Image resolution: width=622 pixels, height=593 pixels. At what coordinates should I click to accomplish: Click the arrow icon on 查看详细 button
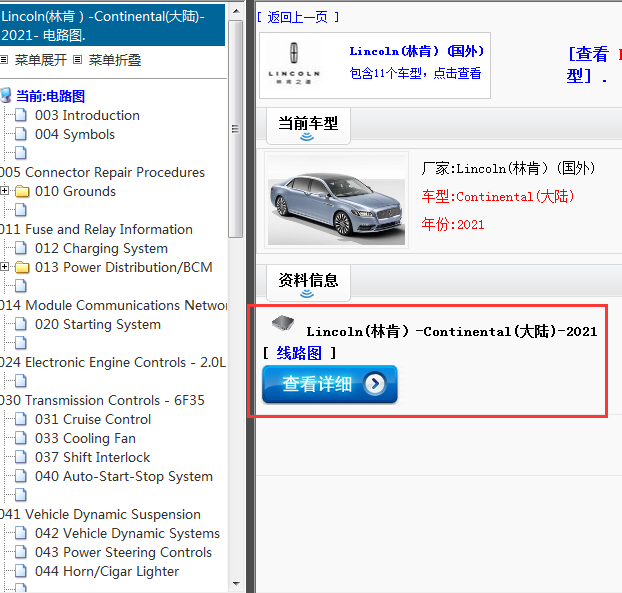click(375, 384)
